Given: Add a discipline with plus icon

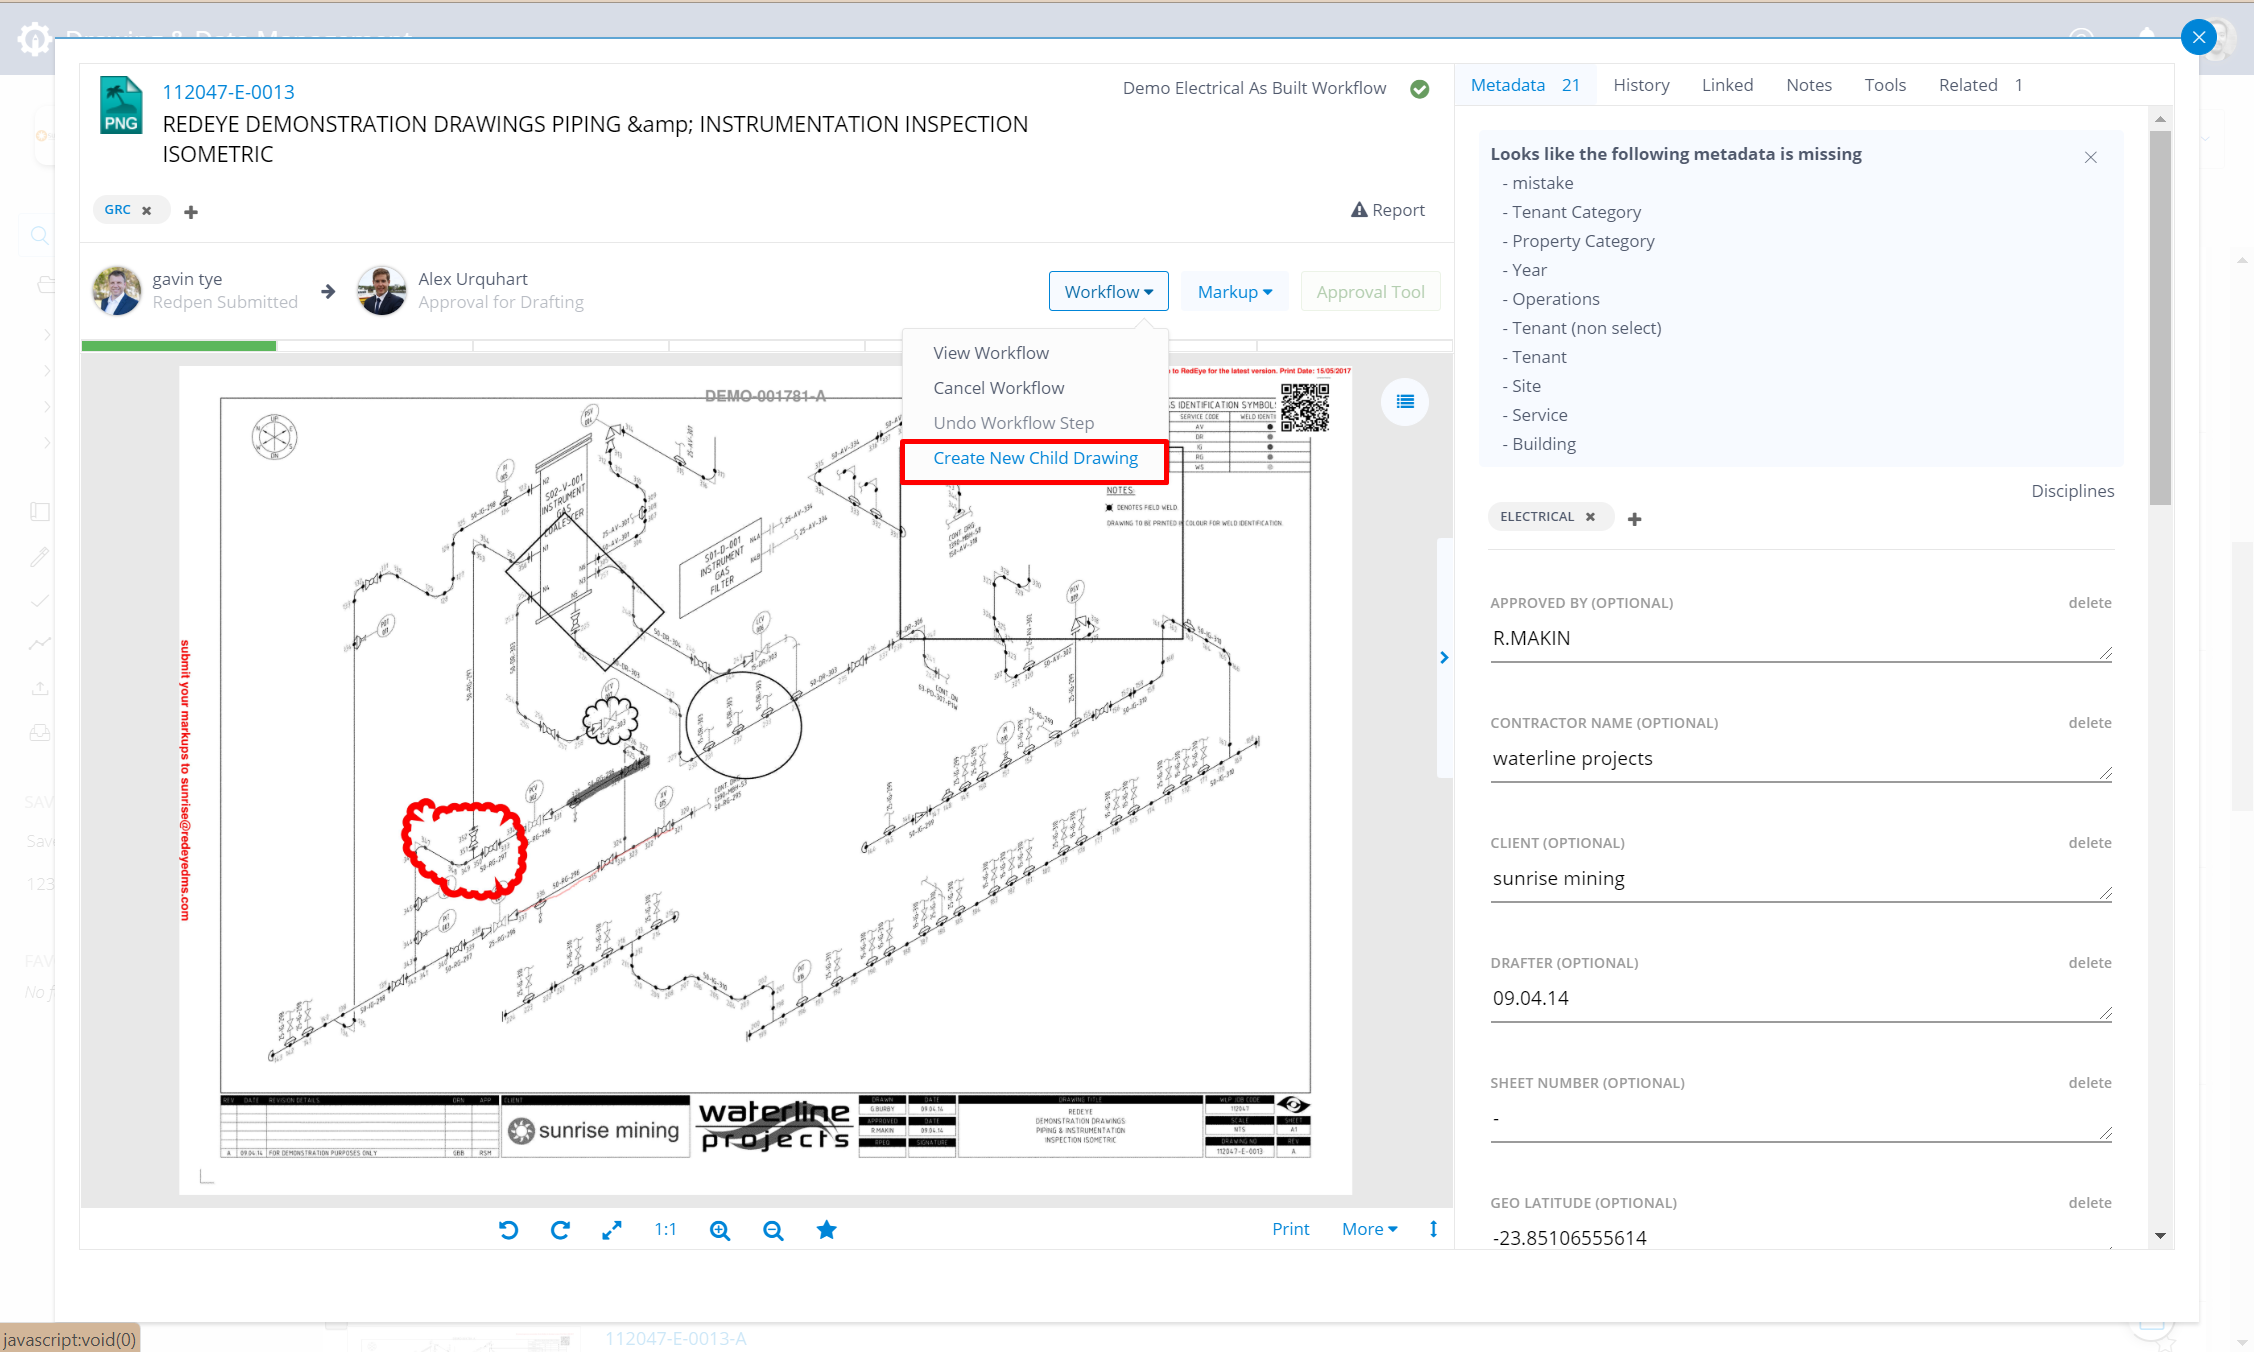Looking at the screenshot, I should click(1635, 519).
